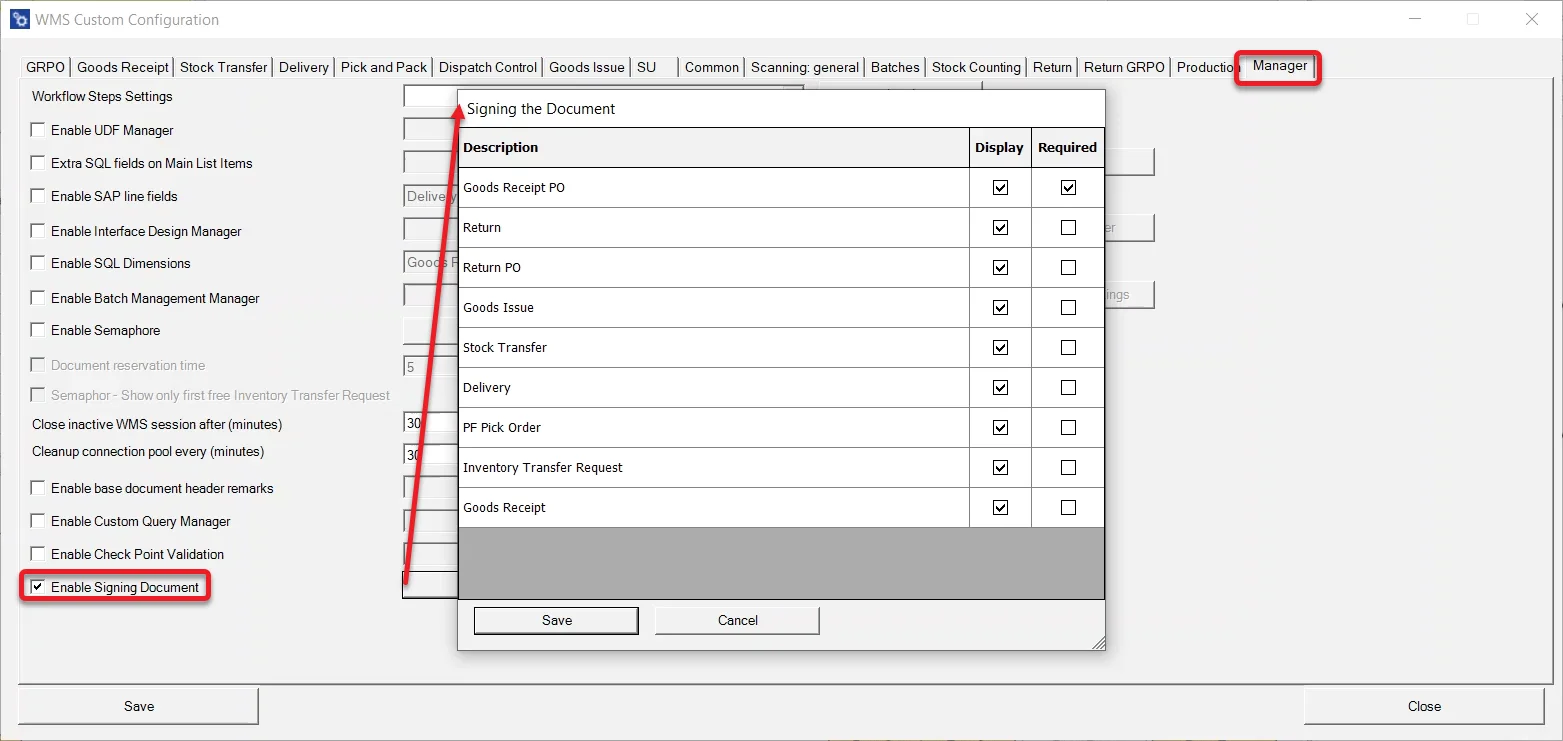
Task: Cancel the Signing the Document dialog
Action: click(x=736, y=620)
